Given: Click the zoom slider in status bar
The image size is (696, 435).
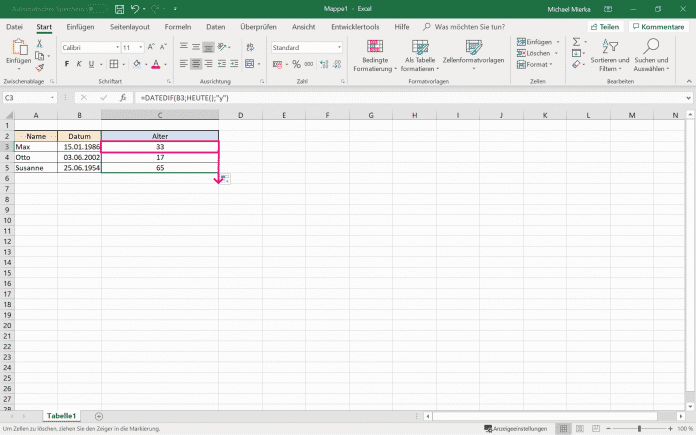Looking at the screenshot, I should pyautogui.click(x=640, y=429).
